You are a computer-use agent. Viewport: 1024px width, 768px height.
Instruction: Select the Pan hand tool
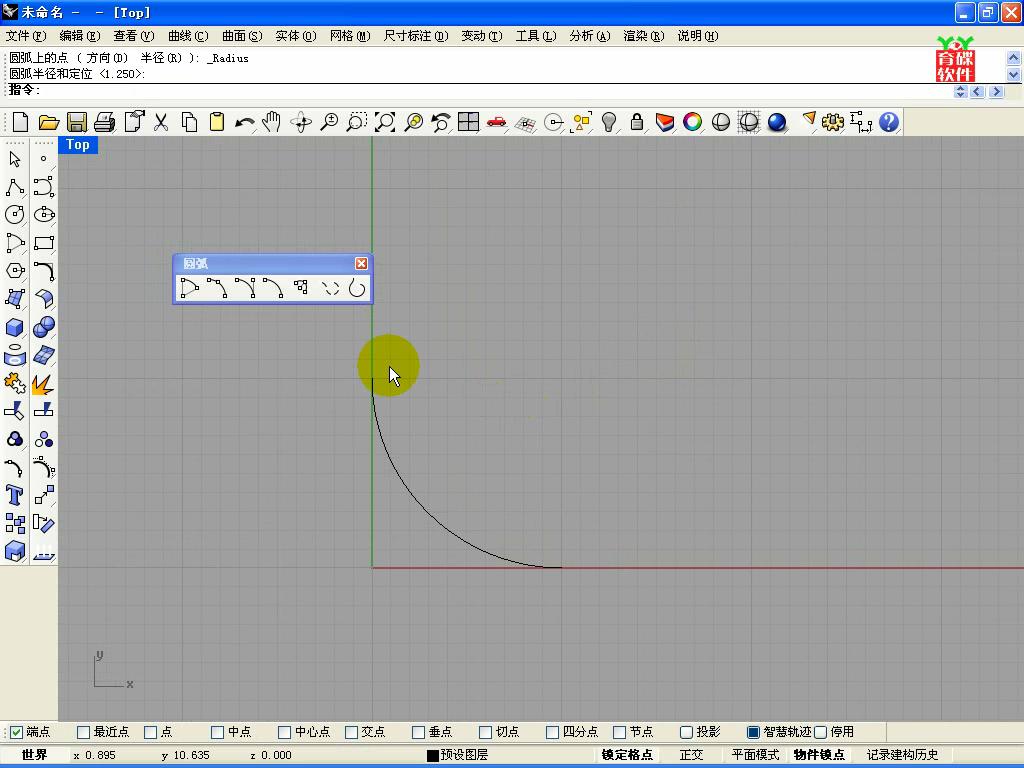pos(272,122)
